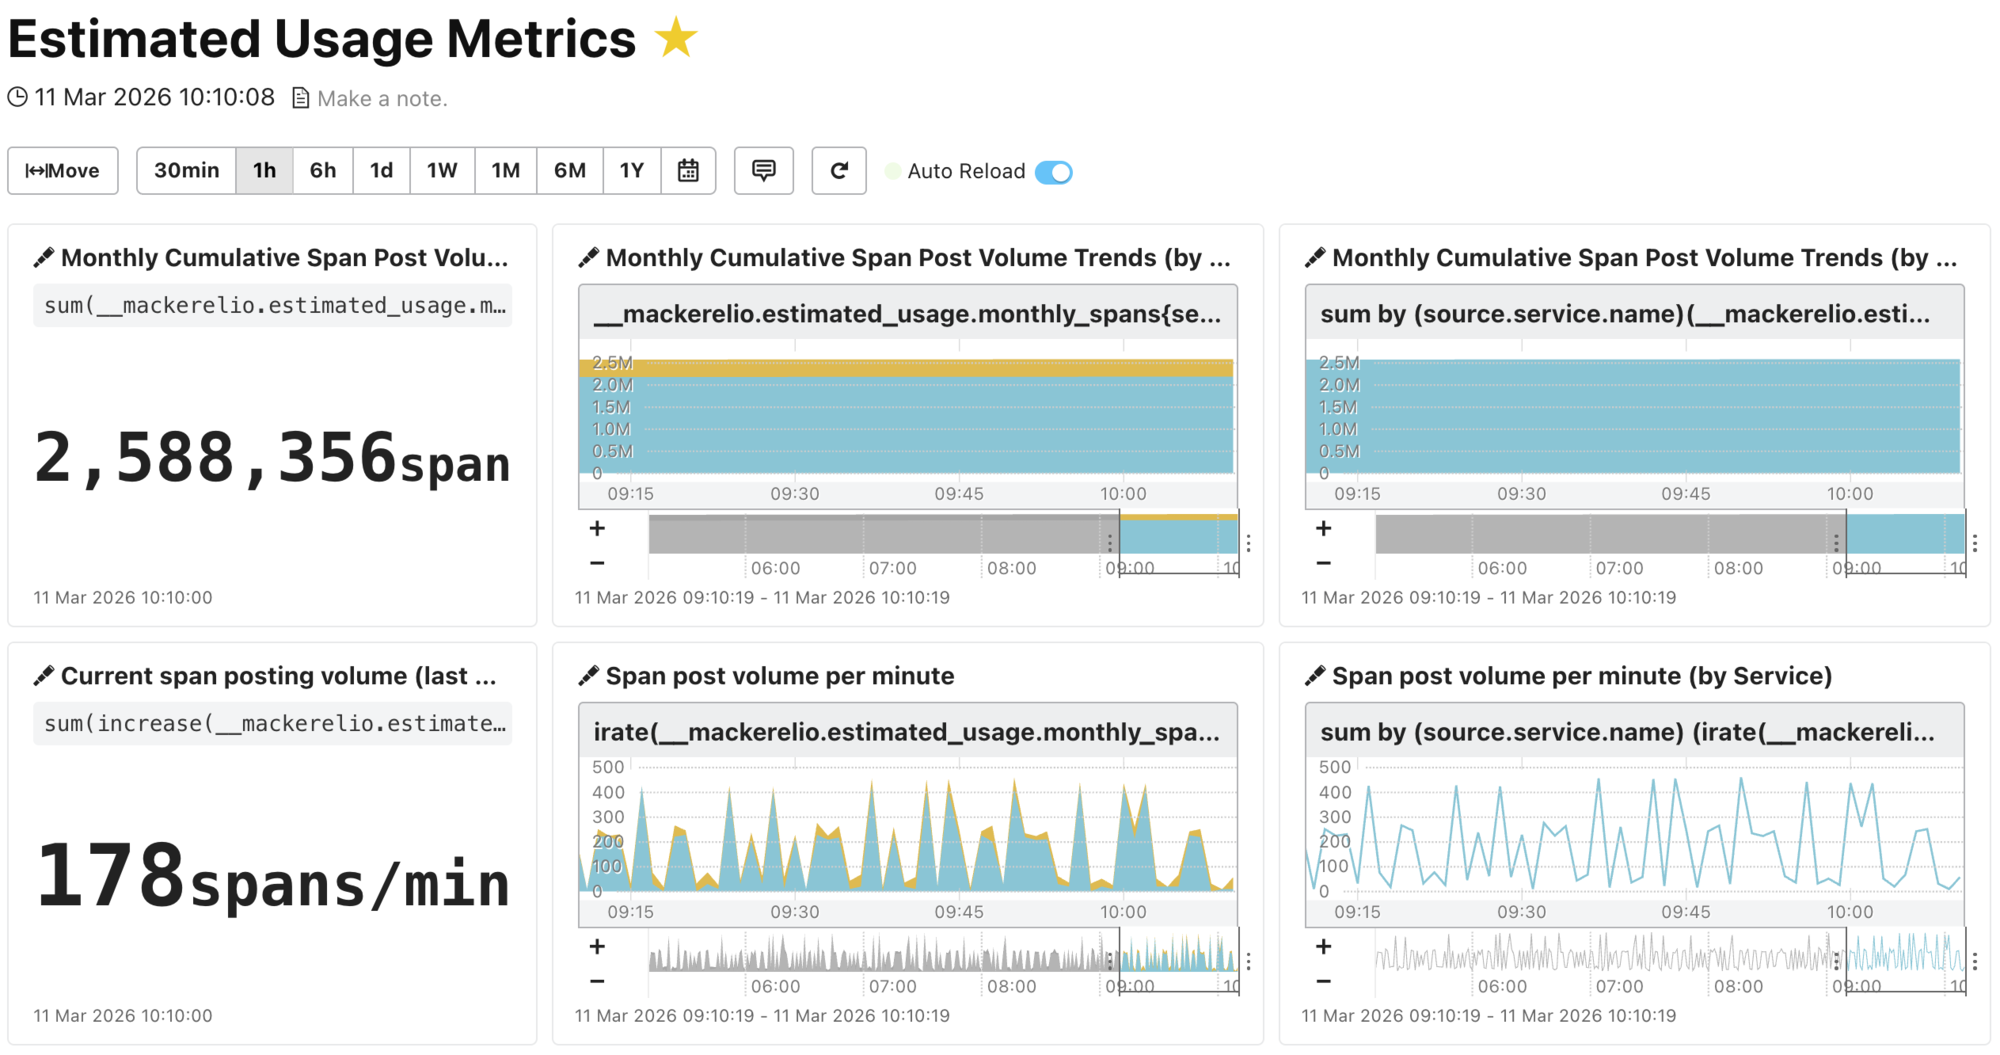2000x1055 pixels.
Task: Click the dashboard timestamp 11 Mar 2026 10:10:08
Action: pos(154,97)
